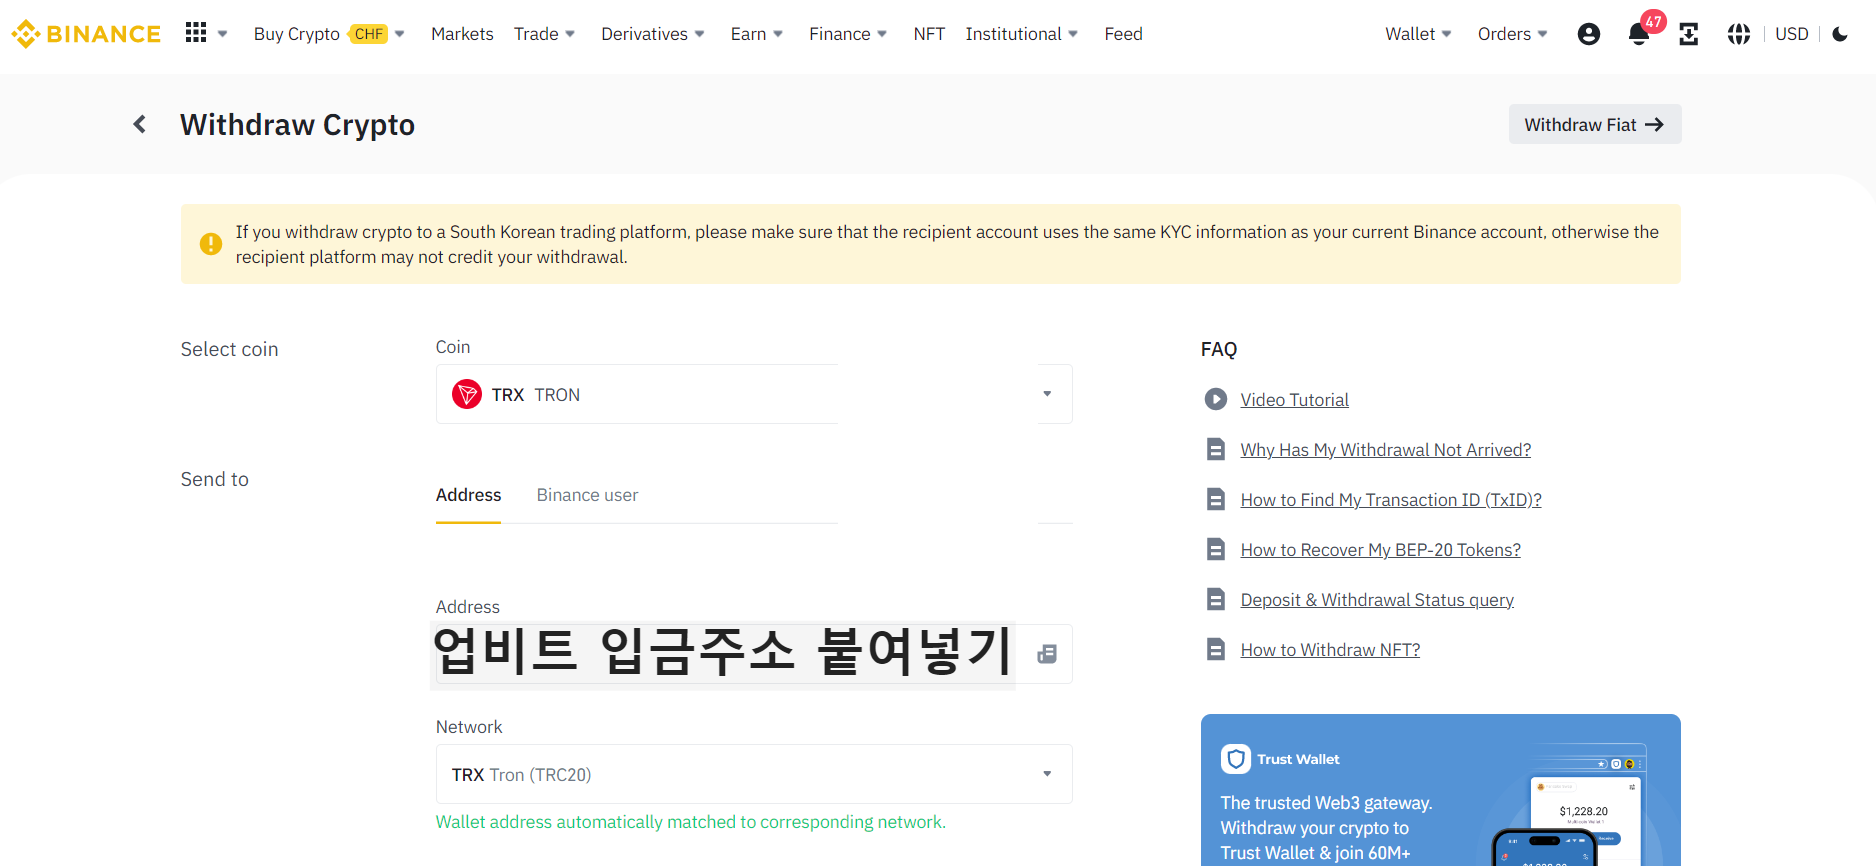This screenshot has height=866, width=1876.
Task: Expand the Derivatives menu
Action: pyautogui.click(x=653, y=34)
